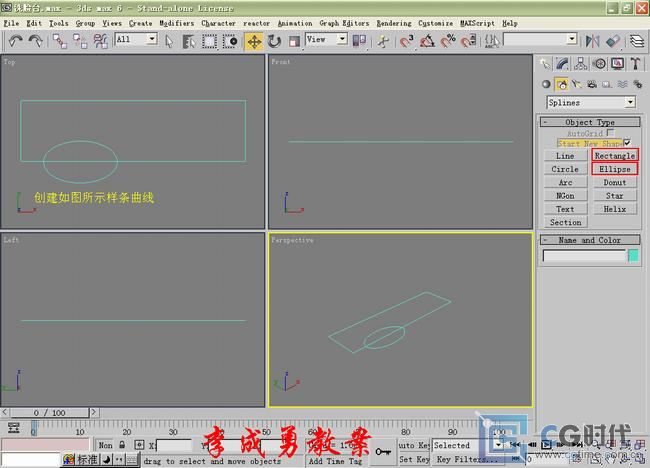Click Select and Manipulate icon
650x468 pixels.
coord(383,41)
